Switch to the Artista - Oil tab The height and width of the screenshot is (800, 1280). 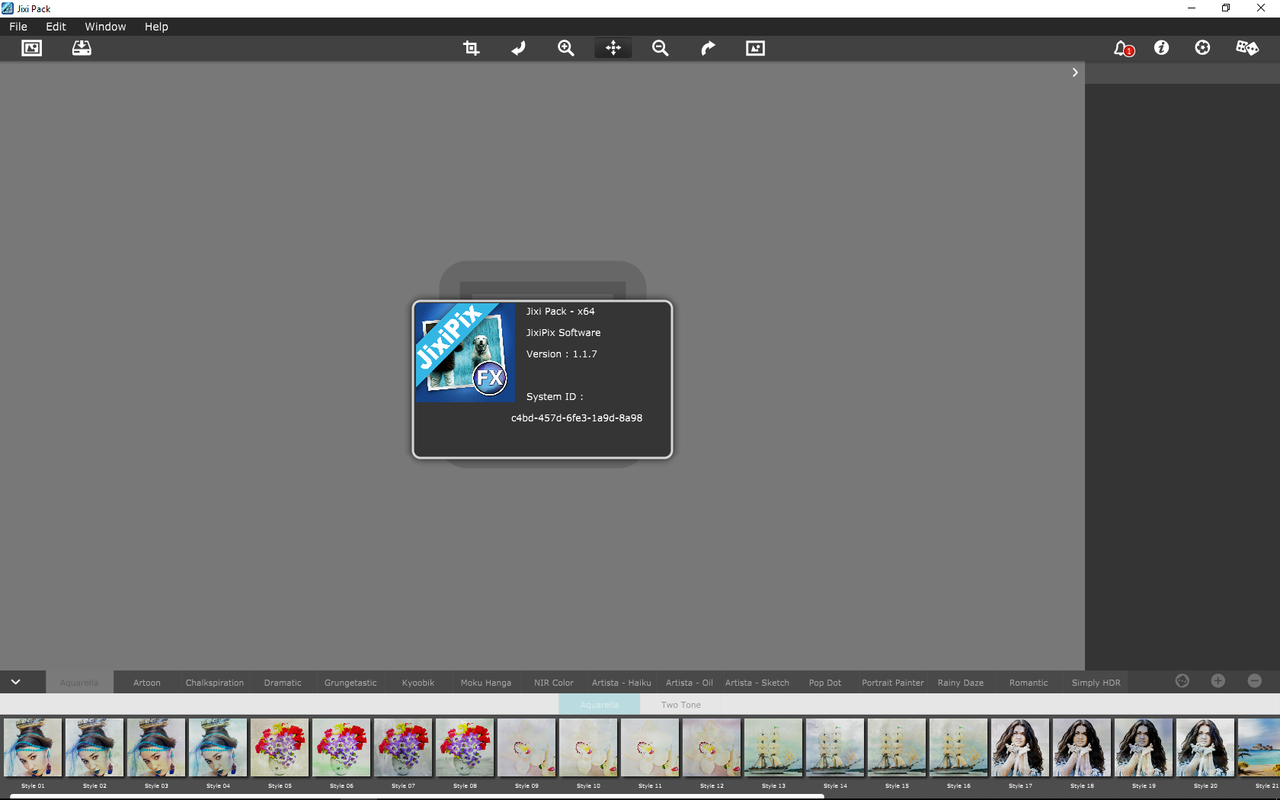pos(690,682)
